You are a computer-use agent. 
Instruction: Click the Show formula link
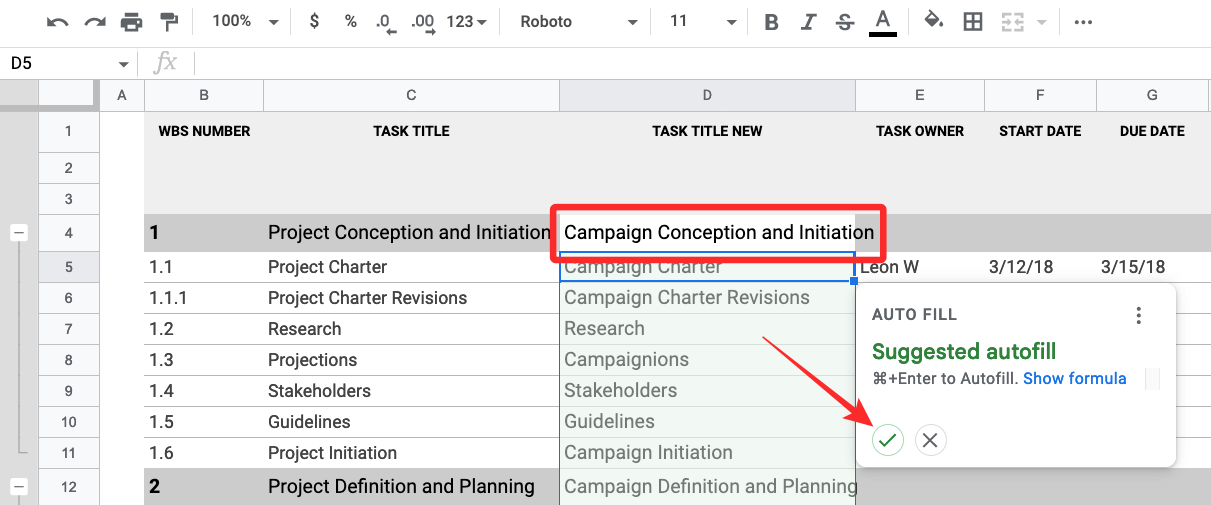(1075, 378)
